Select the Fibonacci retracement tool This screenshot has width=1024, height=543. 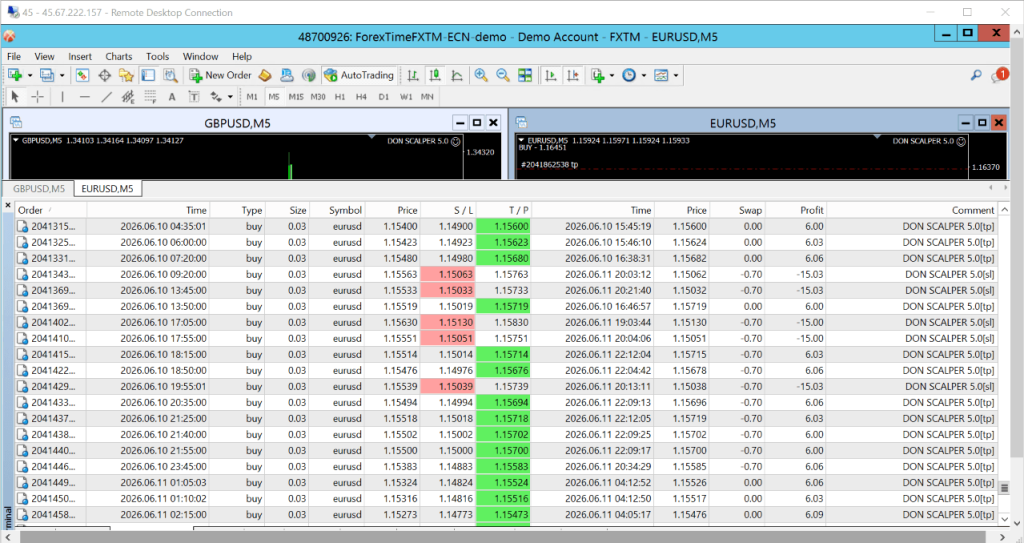pyautogui.click(x=150, y=97)
